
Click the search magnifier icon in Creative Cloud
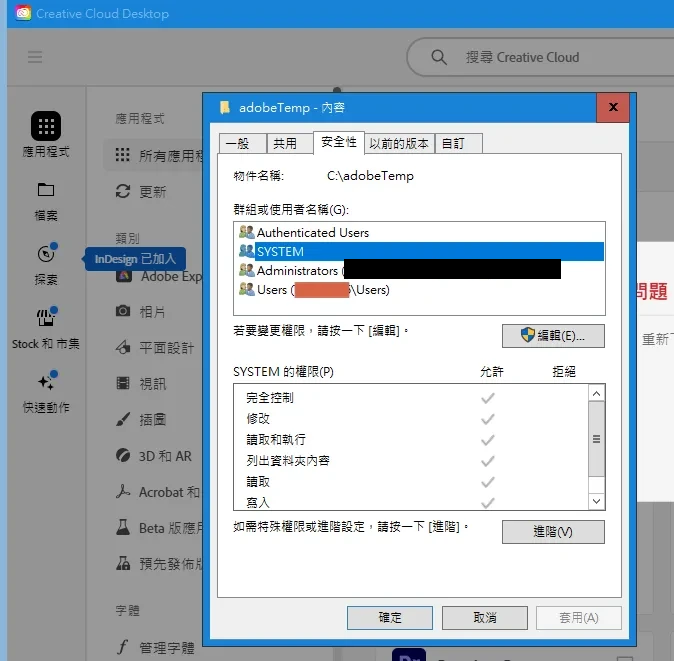click(439, 57)
